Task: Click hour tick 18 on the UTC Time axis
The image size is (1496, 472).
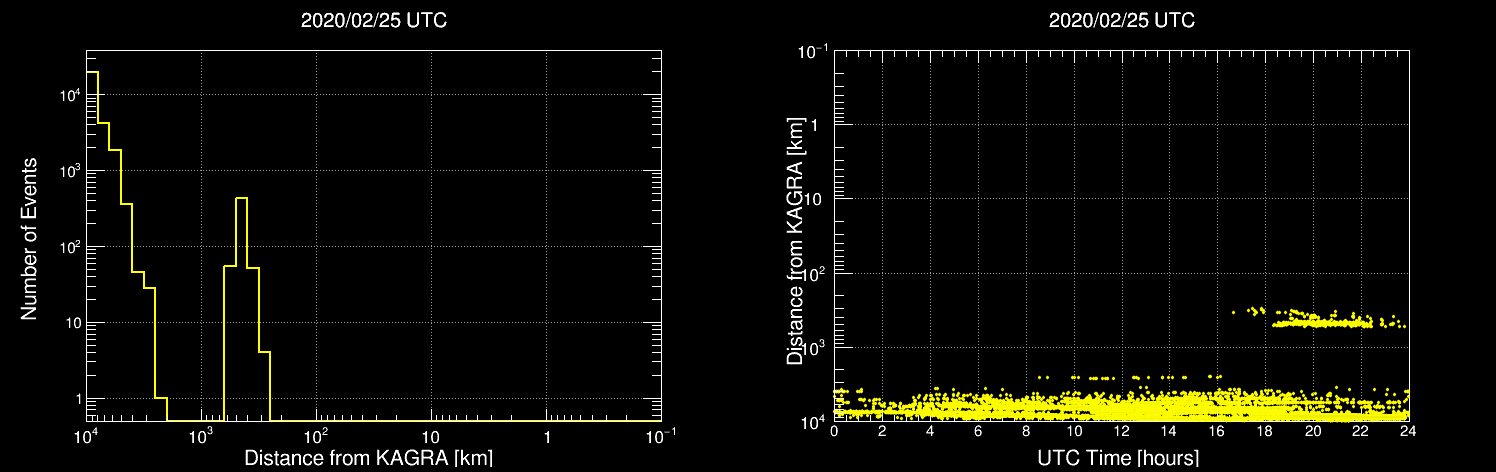Action: tap(1265, 432)
